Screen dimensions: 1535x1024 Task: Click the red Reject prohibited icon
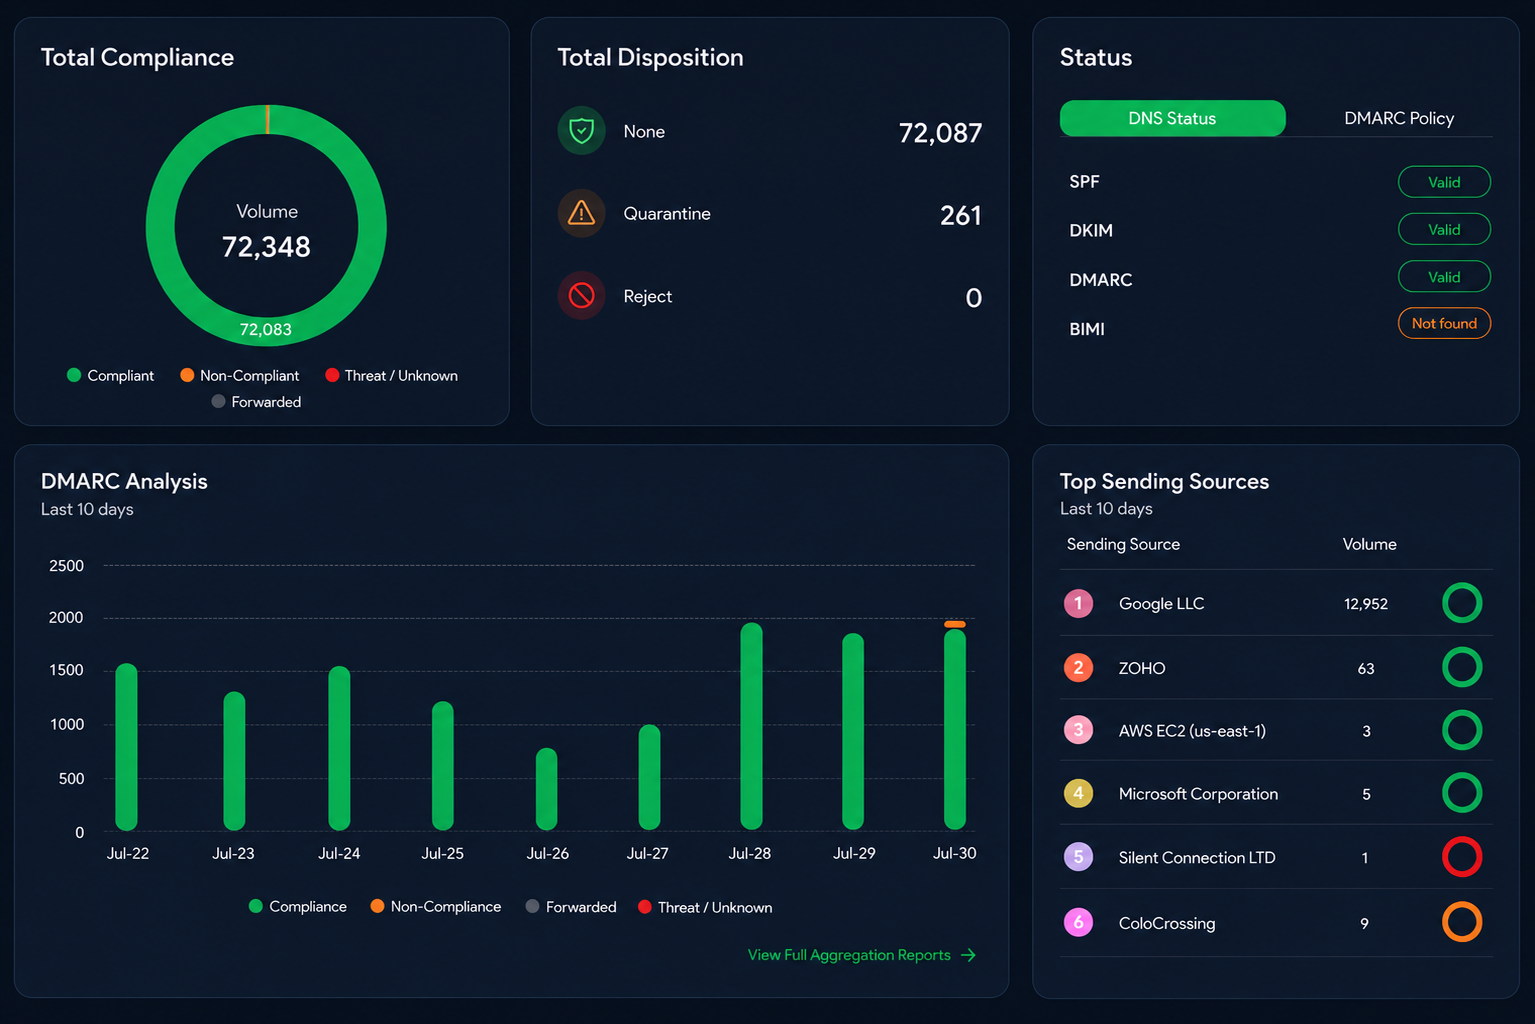click(x=581, y=295)
